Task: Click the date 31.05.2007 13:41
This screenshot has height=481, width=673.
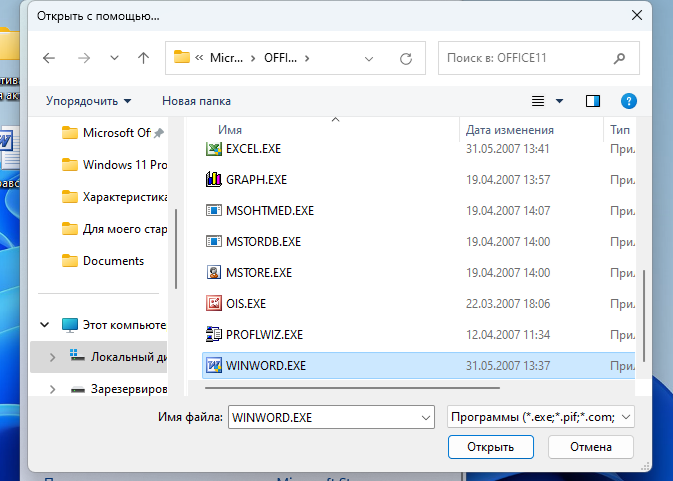Action: point(507,149)
